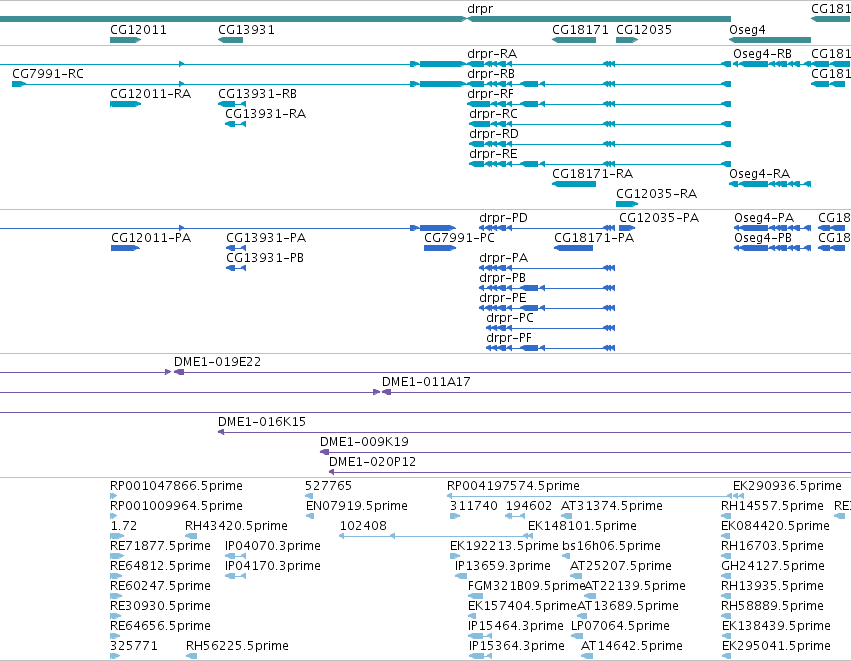Open the drpr-RA transcript

599,64
